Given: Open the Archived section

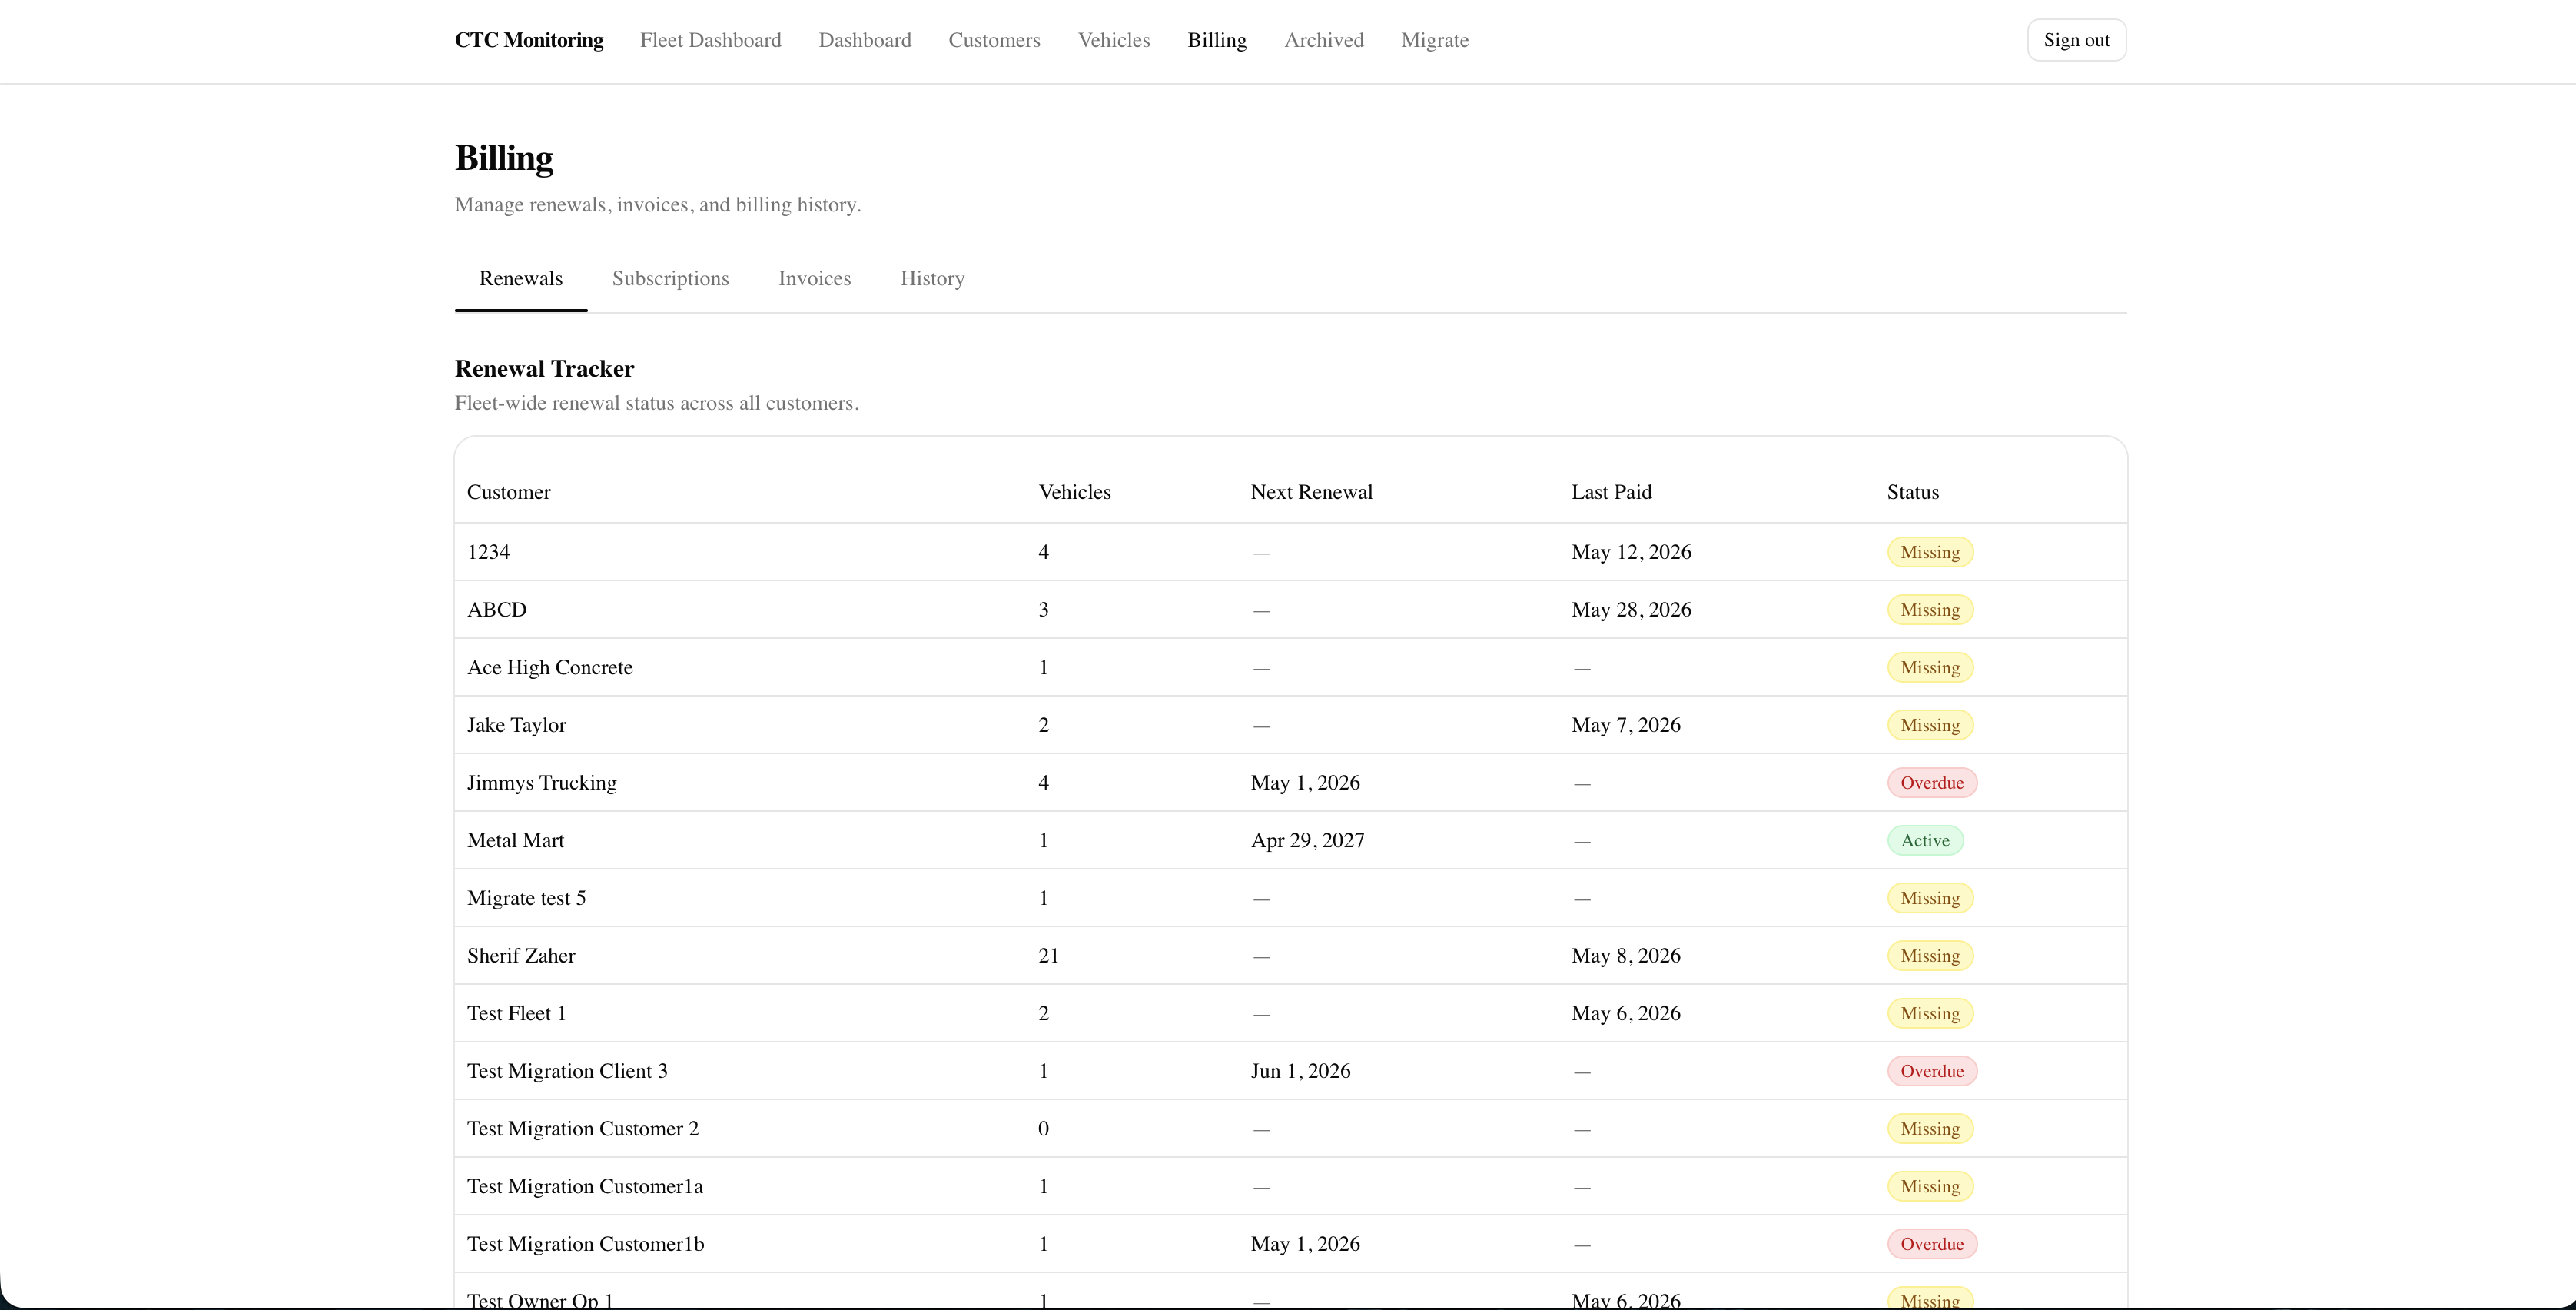Looking at the screenshot, I should tap(1324, 40).
